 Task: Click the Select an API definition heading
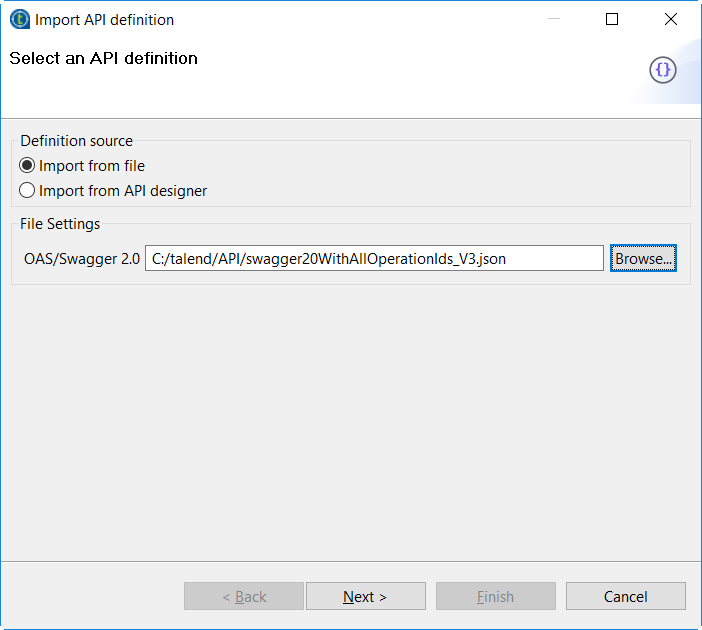pos(104,58)
